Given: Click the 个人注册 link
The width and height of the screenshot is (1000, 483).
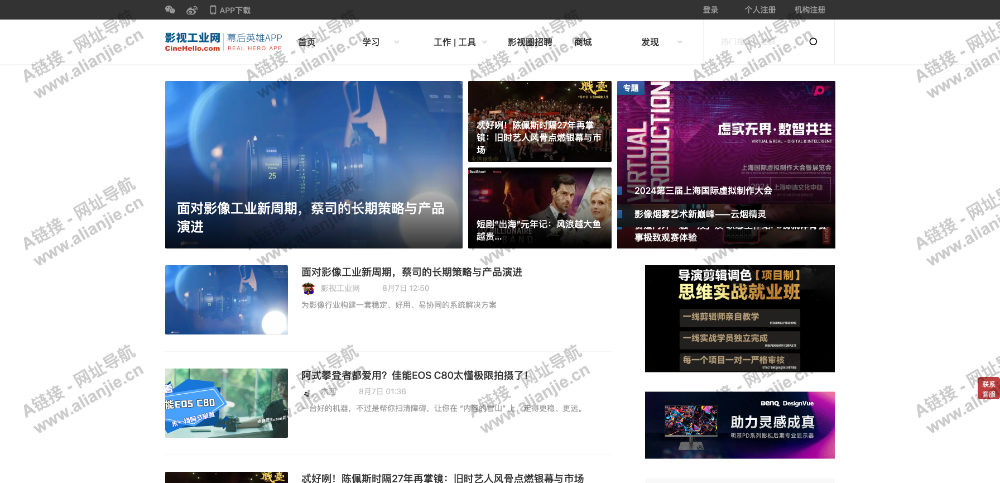Looking at the screenshot, I should point(760,10).
